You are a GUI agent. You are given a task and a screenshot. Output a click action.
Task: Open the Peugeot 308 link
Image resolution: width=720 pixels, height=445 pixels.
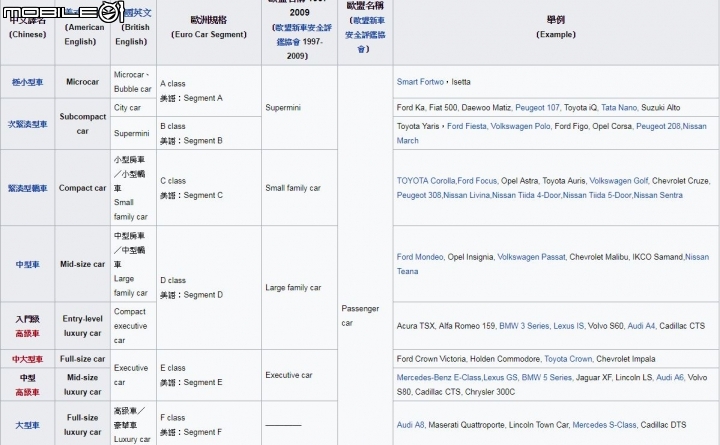pos(419,195)
